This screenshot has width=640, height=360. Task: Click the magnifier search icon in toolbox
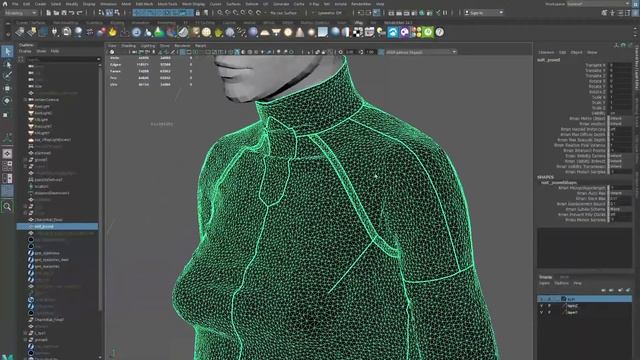(x=7, y=207)
